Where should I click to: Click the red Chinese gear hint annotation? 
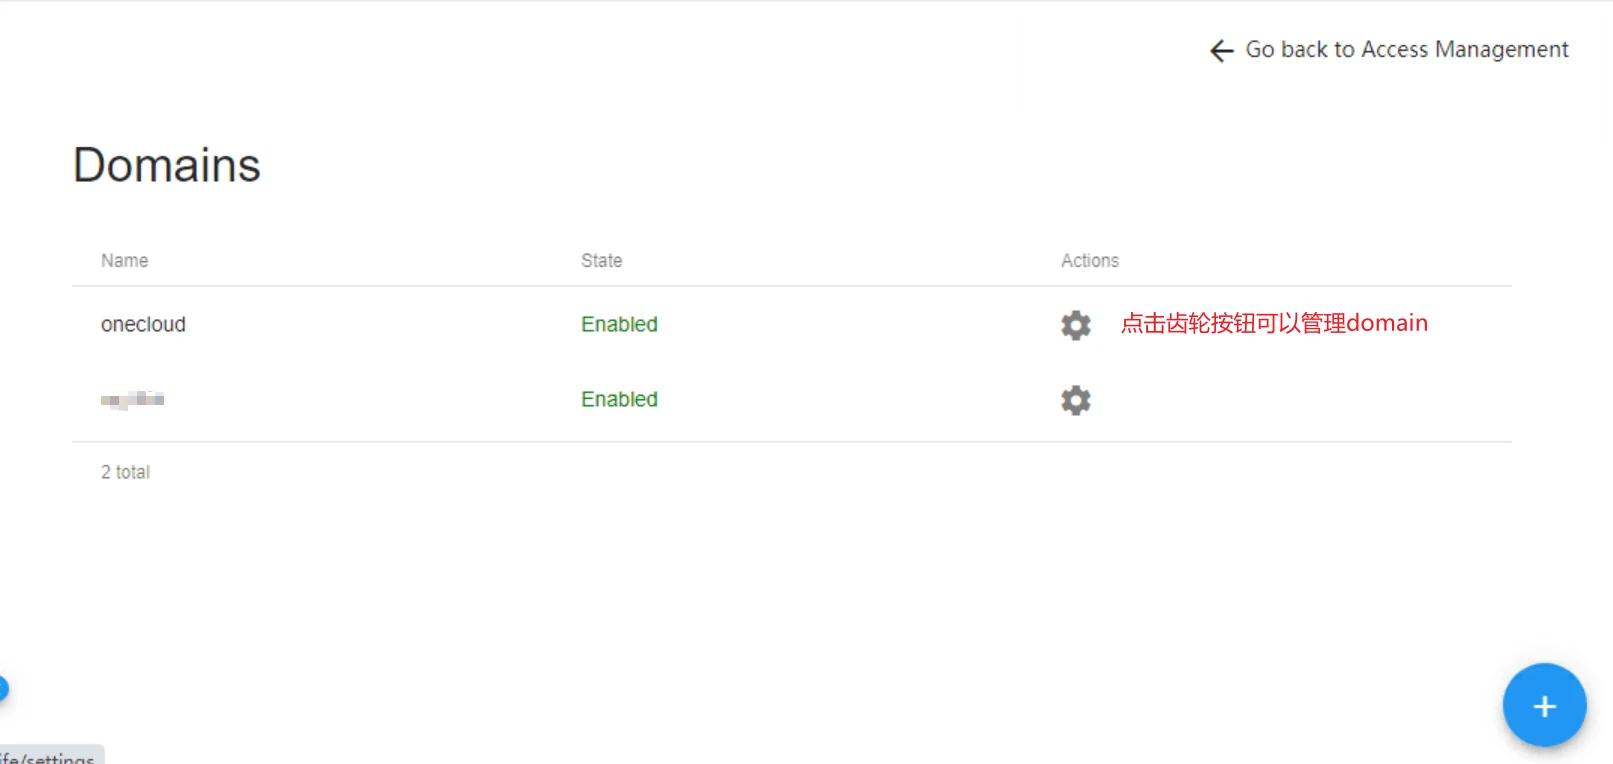pos(1274,323)
